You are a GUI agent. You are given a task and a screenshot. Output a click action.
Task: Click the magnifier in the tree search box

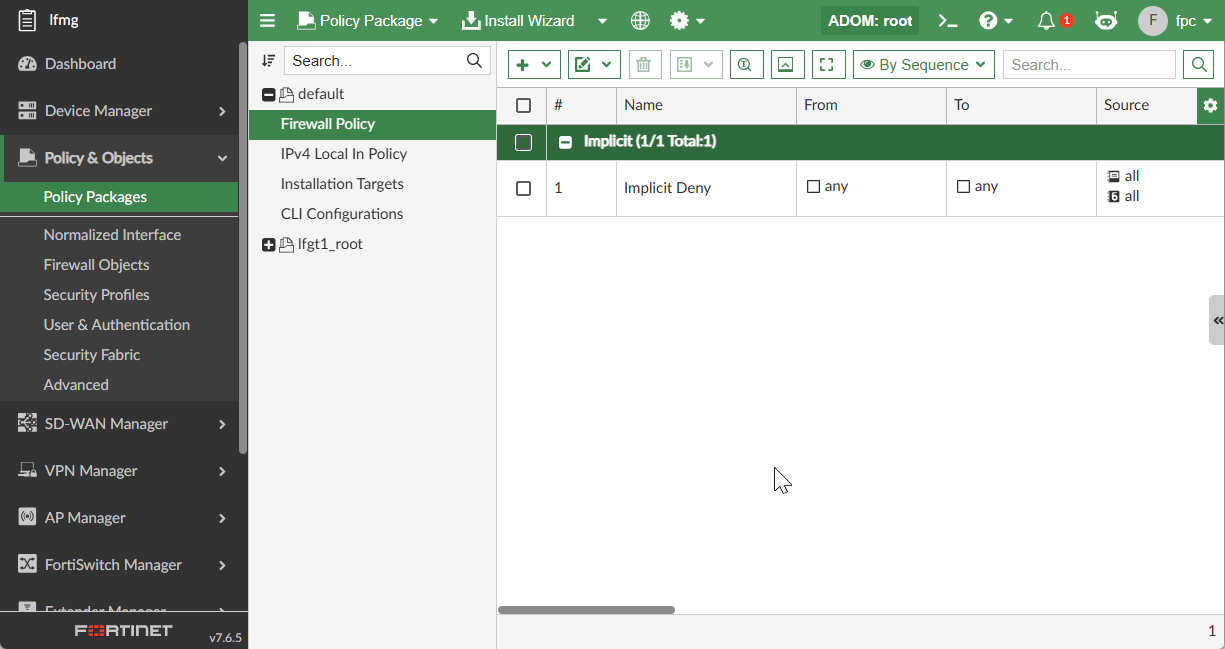[x=474, y=60]
